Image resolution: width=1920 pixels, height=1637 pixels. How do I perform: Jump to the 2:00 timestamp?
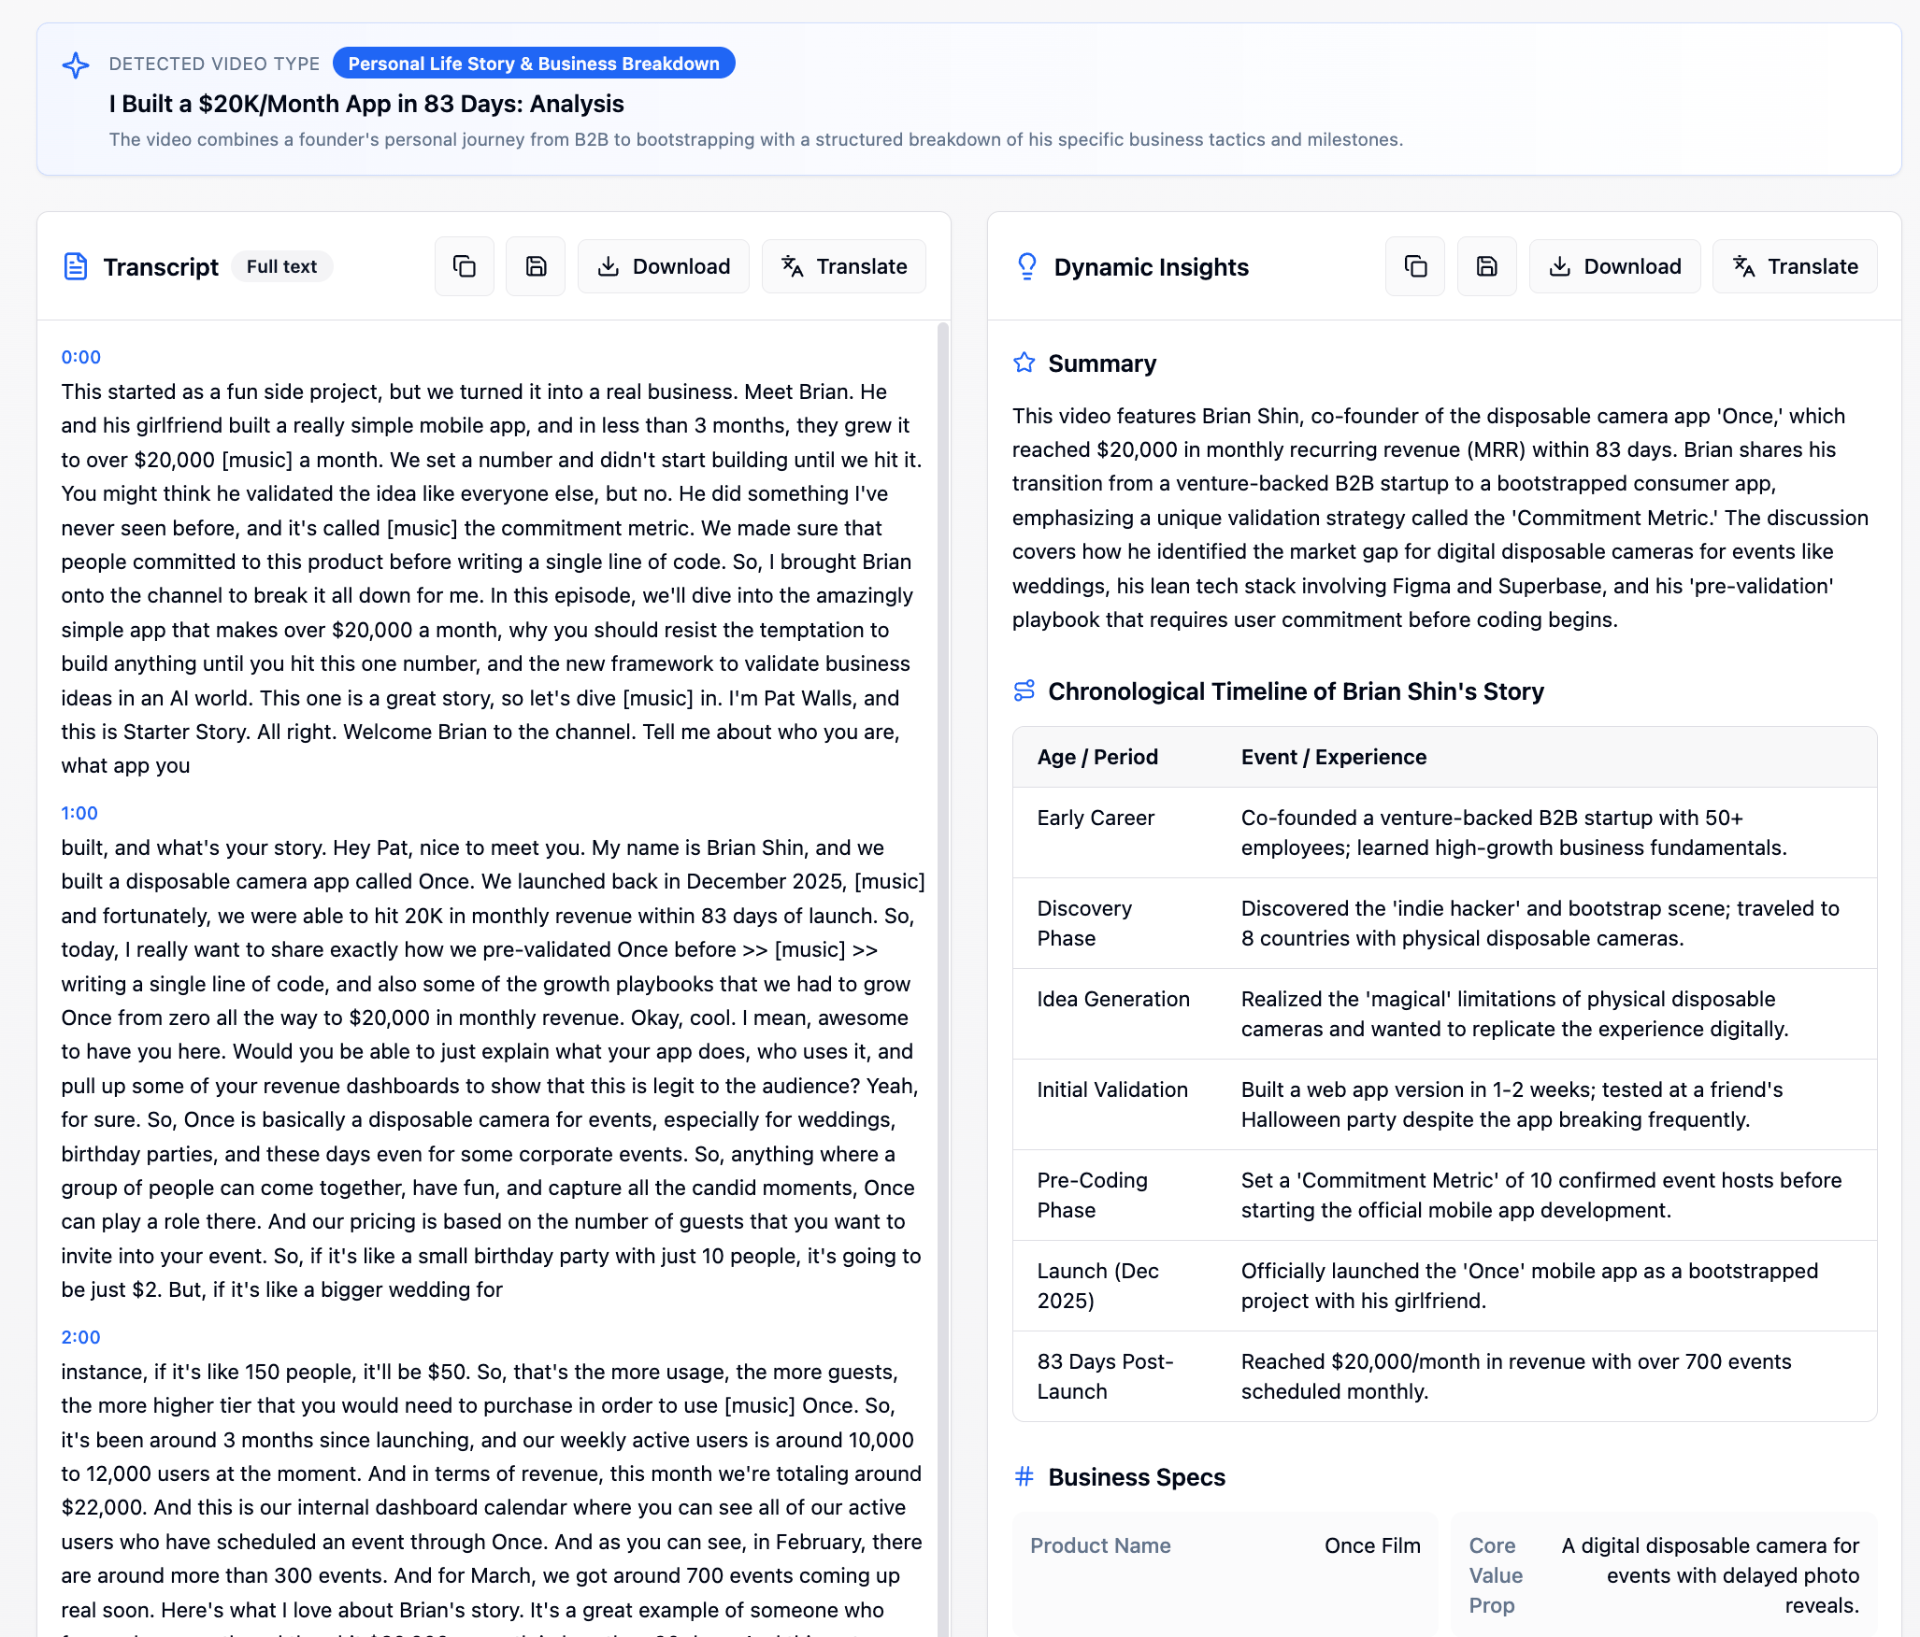(x=81, y=1337)
